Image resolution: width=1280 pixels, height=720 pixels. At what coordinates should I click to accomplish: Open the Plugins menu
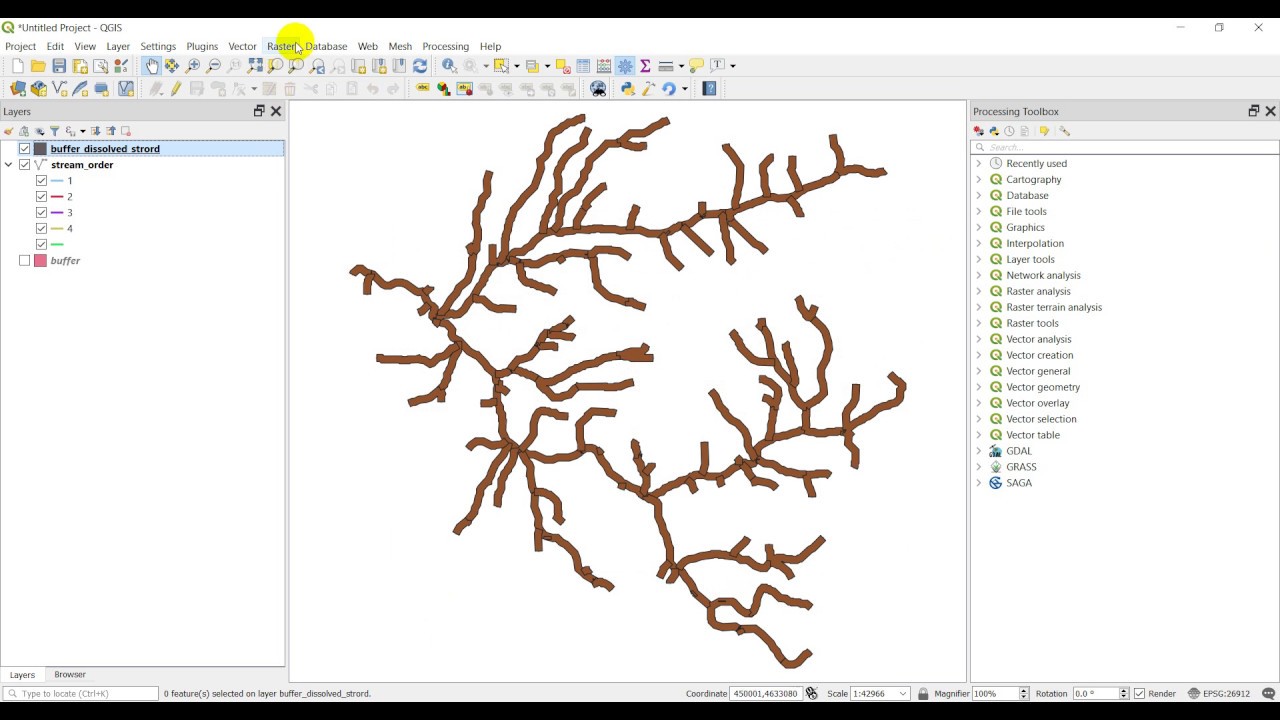coord(202,46)
